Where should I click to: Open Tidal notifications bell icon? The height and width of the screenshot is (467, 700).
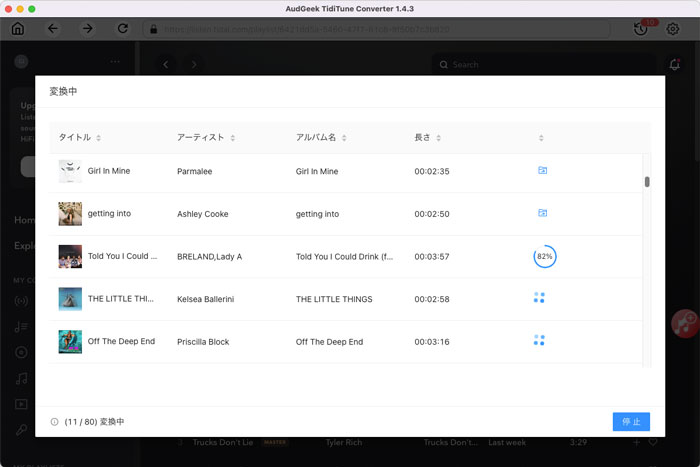point(675,65)
